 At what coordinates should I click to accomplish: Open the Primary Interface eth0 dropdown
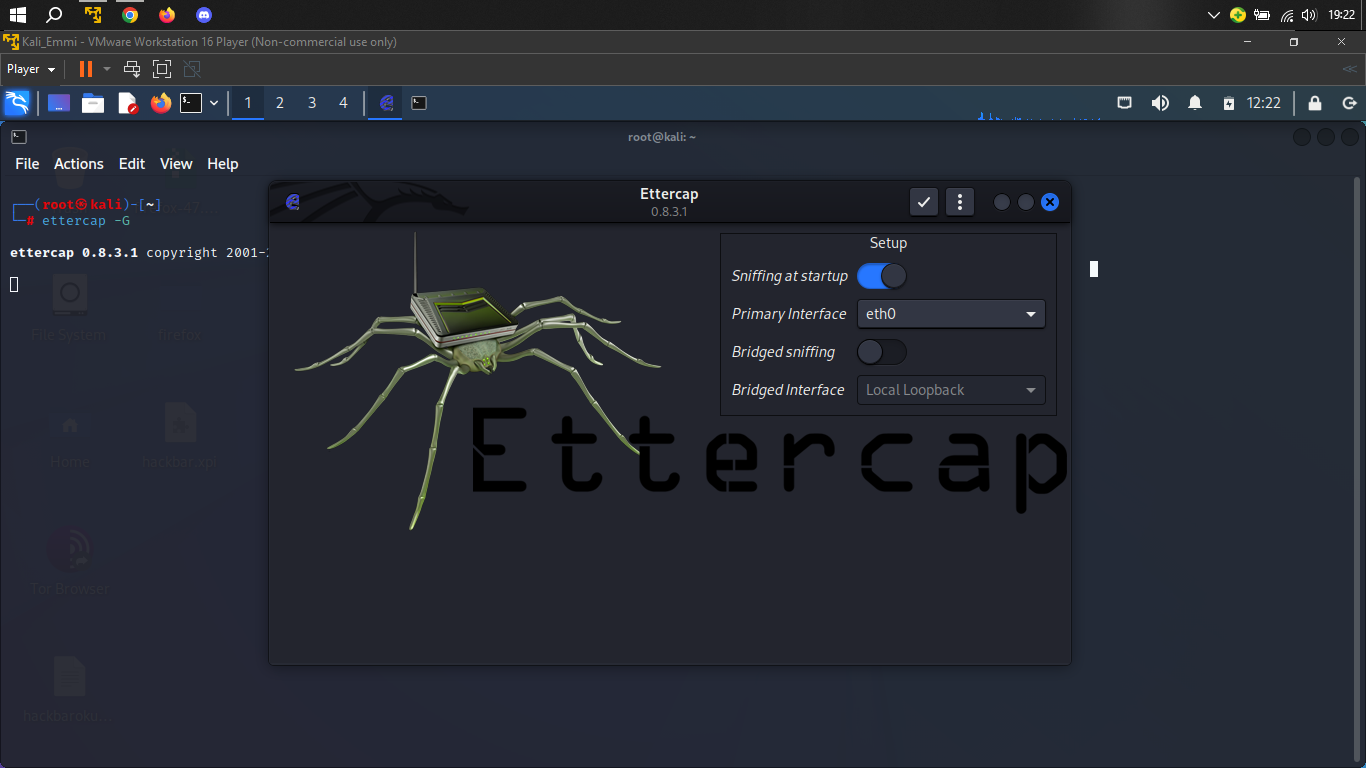pyautogui.click(x=951, y=314)
